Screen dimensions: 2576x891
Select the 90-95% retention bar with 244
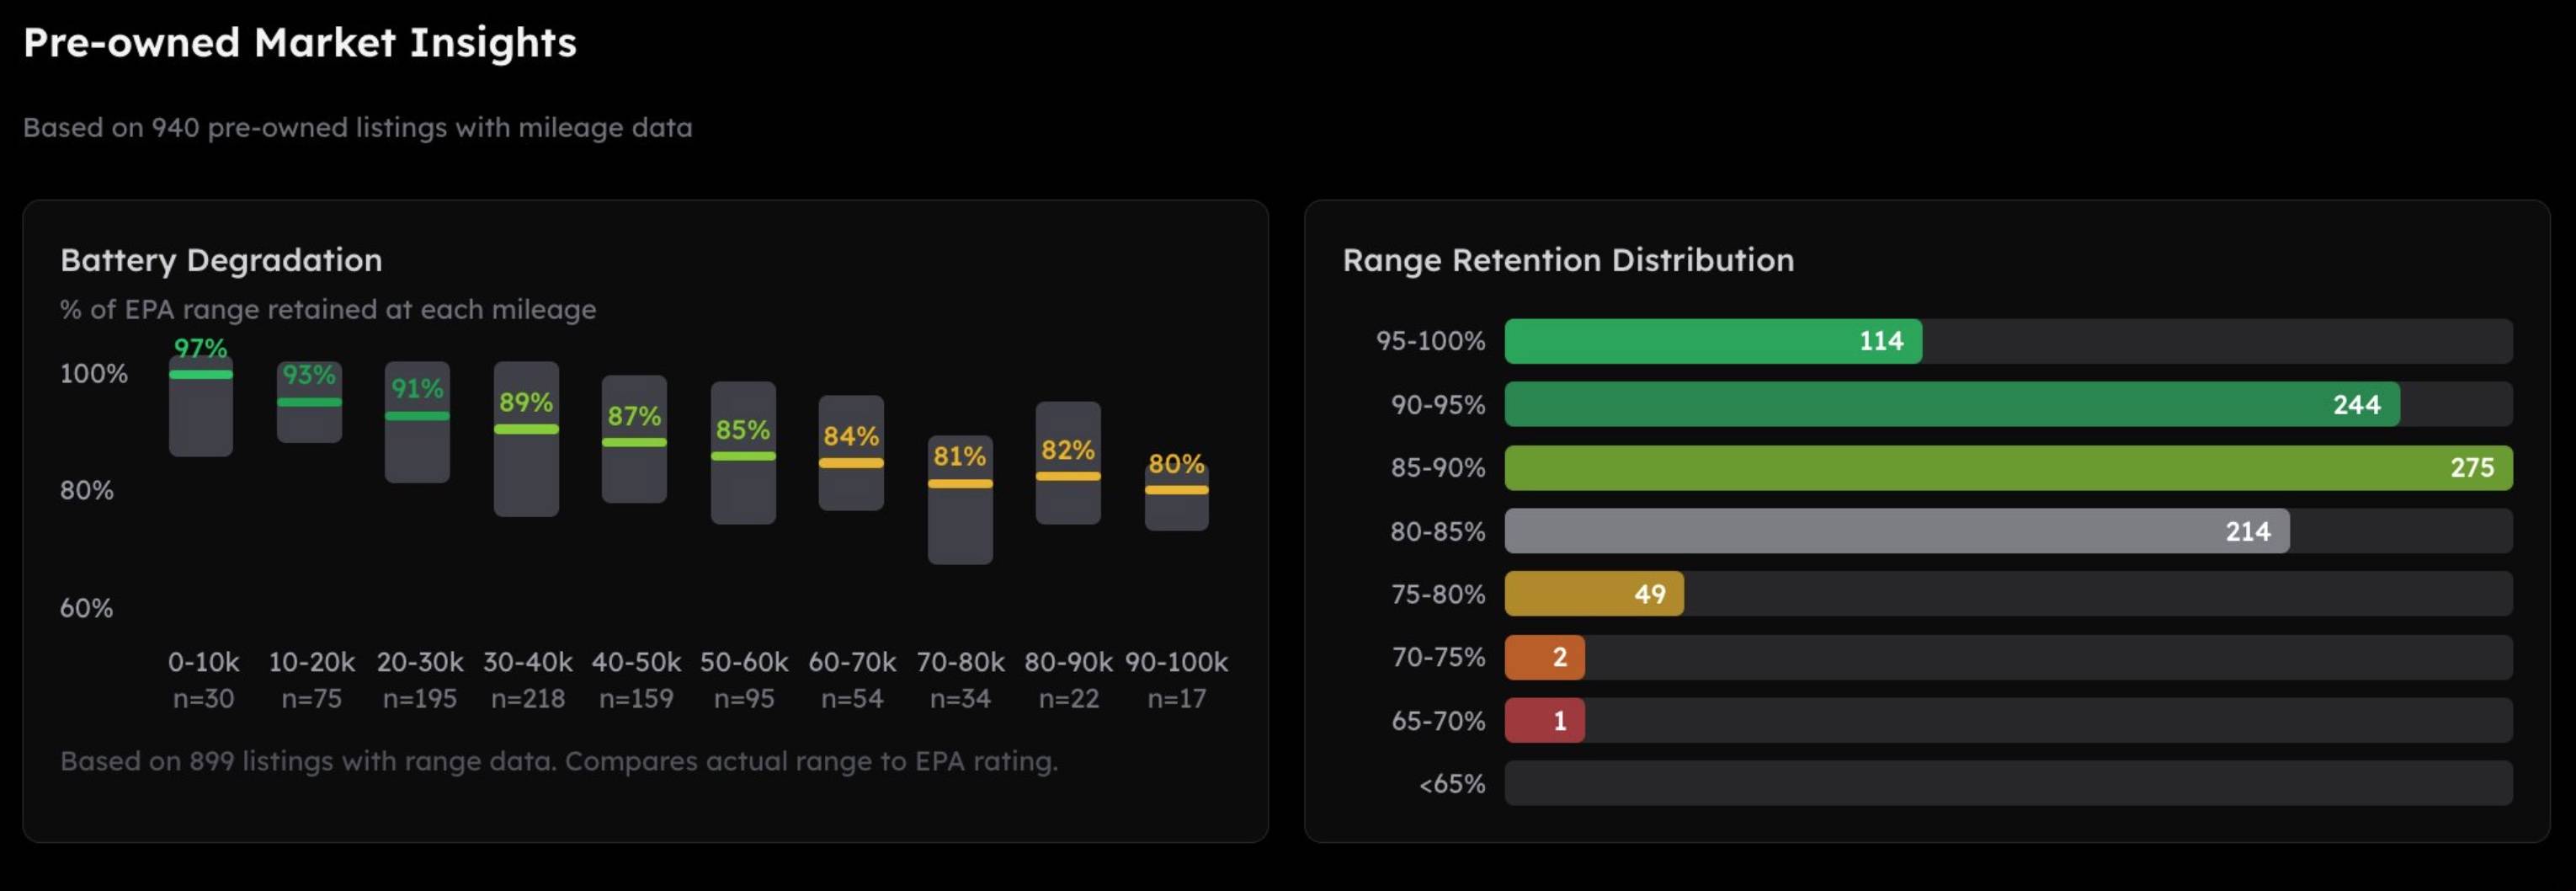tap(1950, 404)
